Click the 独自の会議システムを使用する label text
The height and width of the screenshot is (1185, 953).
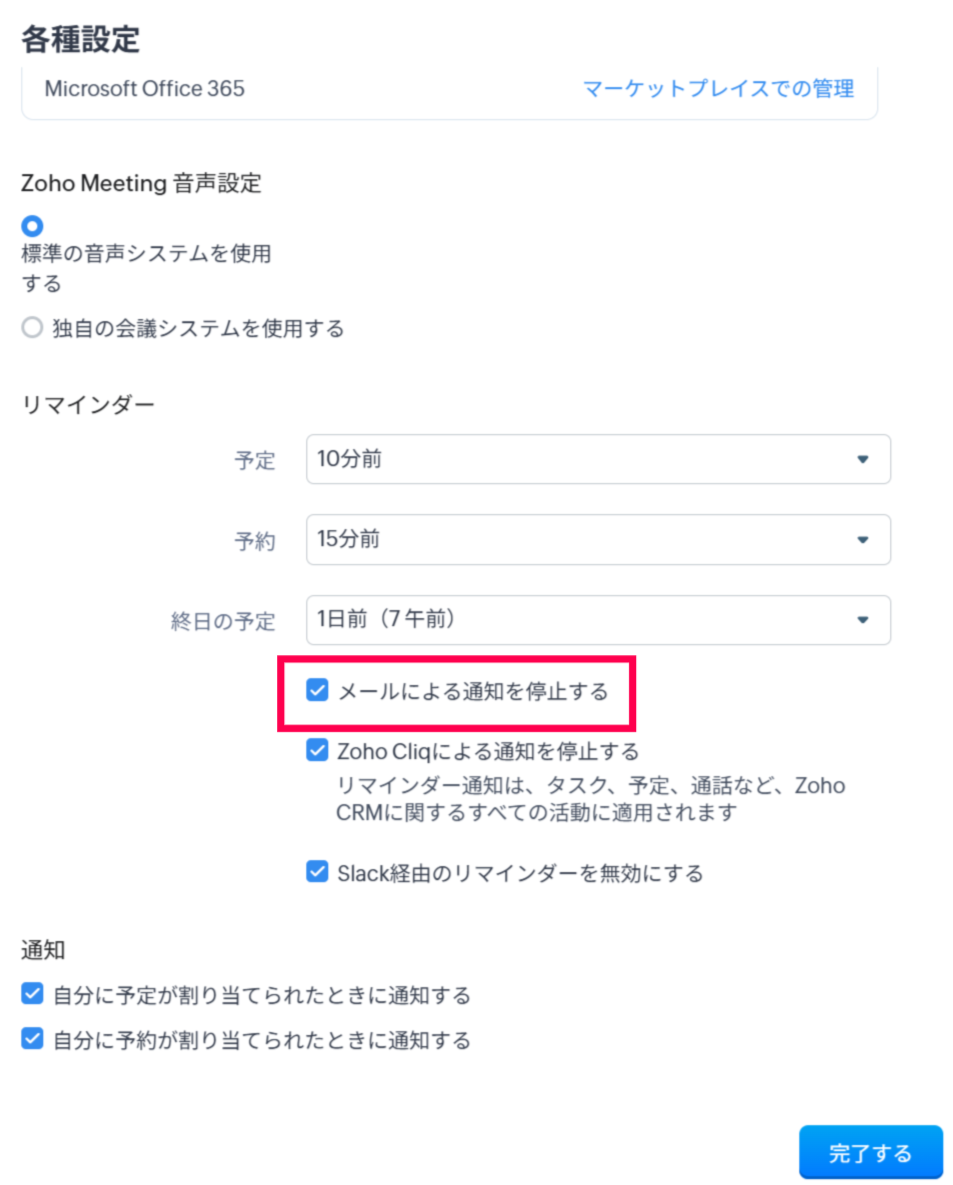click(x=198, y=328)
